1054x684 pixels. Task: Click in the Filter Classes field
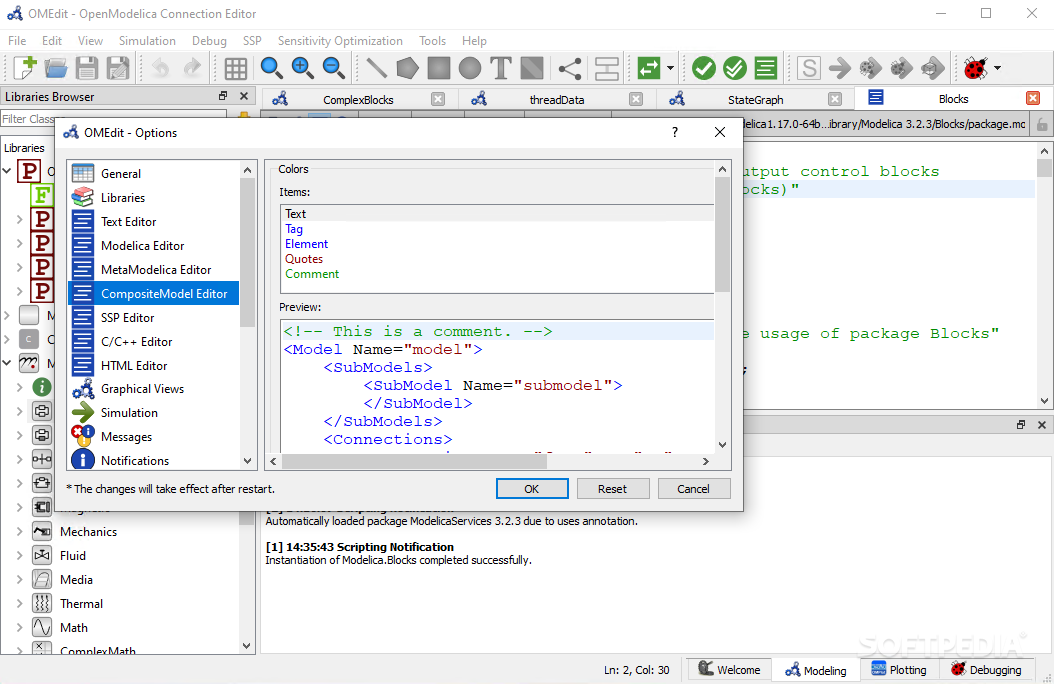114,119
